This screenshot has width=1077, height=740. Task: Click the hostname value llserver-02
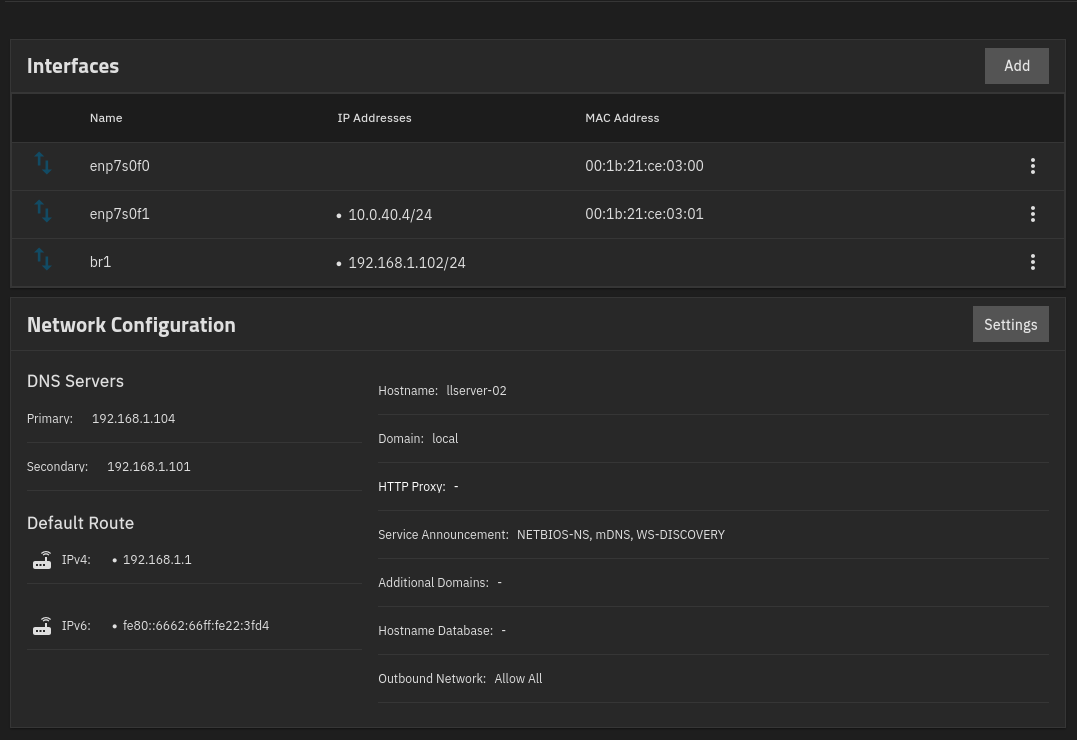point(476,391)
